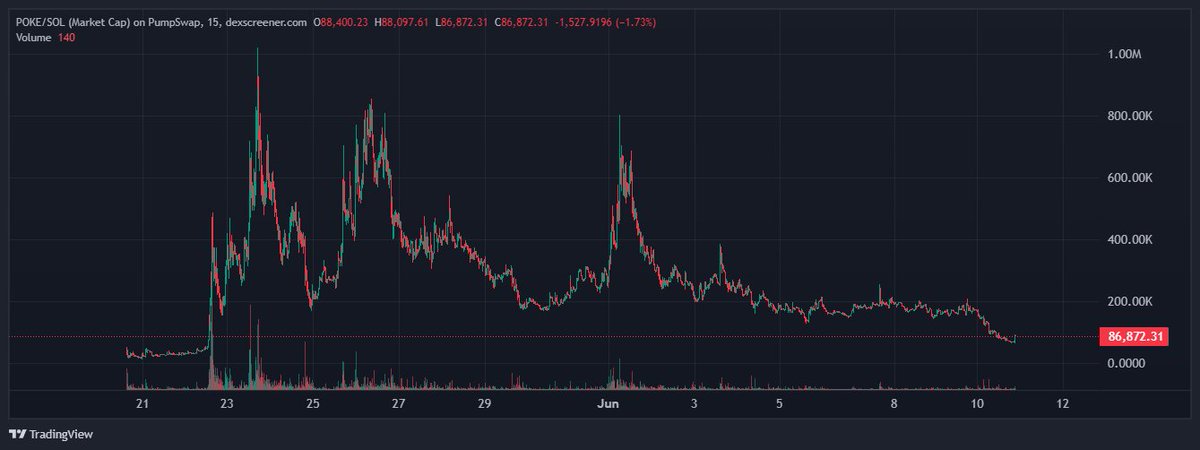The width and height of the screenshot is (1200, 450).
Task: Click the close value C86,872.31
Action: pos(522,22)
